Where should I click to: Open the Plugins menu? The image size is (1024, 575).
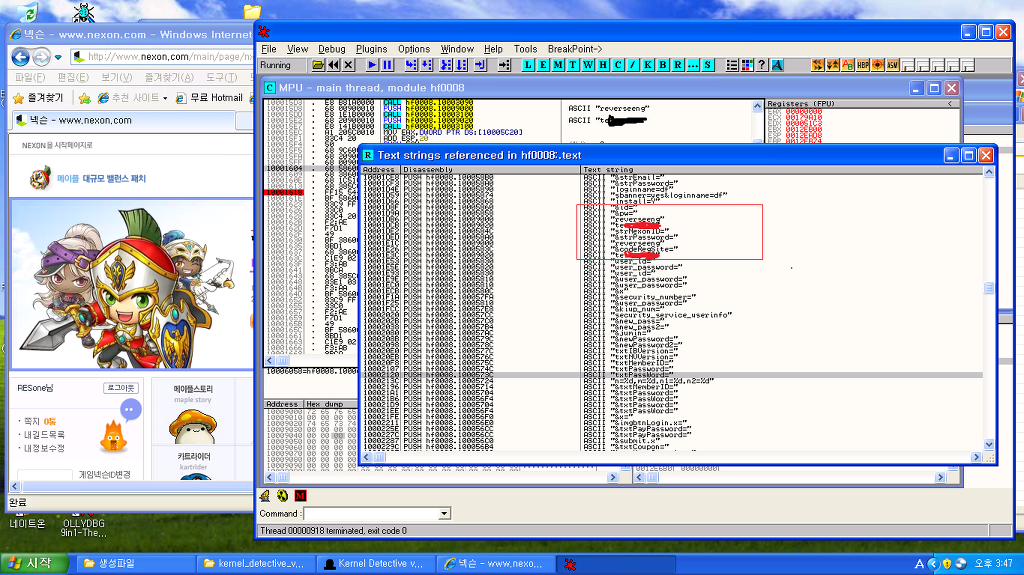tap(371, 49)
